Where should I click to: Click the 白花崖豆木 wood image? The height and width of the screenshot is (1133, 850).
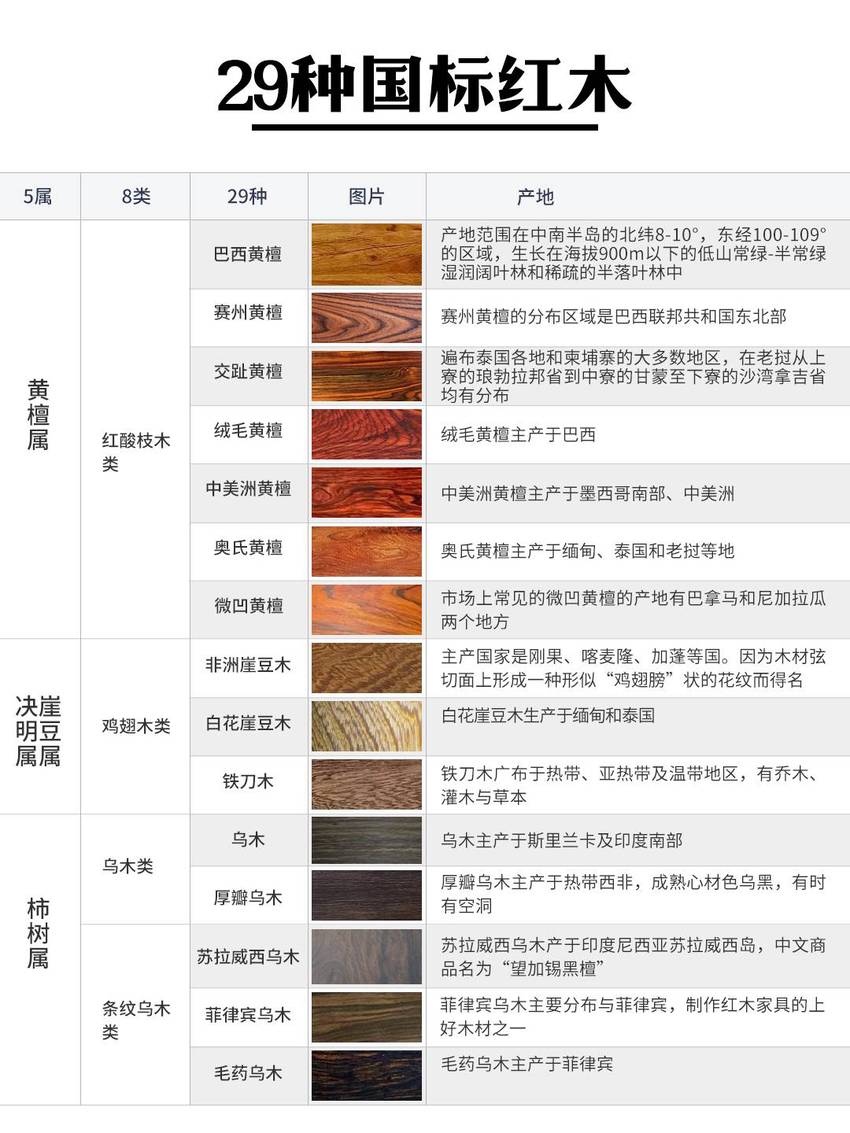tap(366, 726)
